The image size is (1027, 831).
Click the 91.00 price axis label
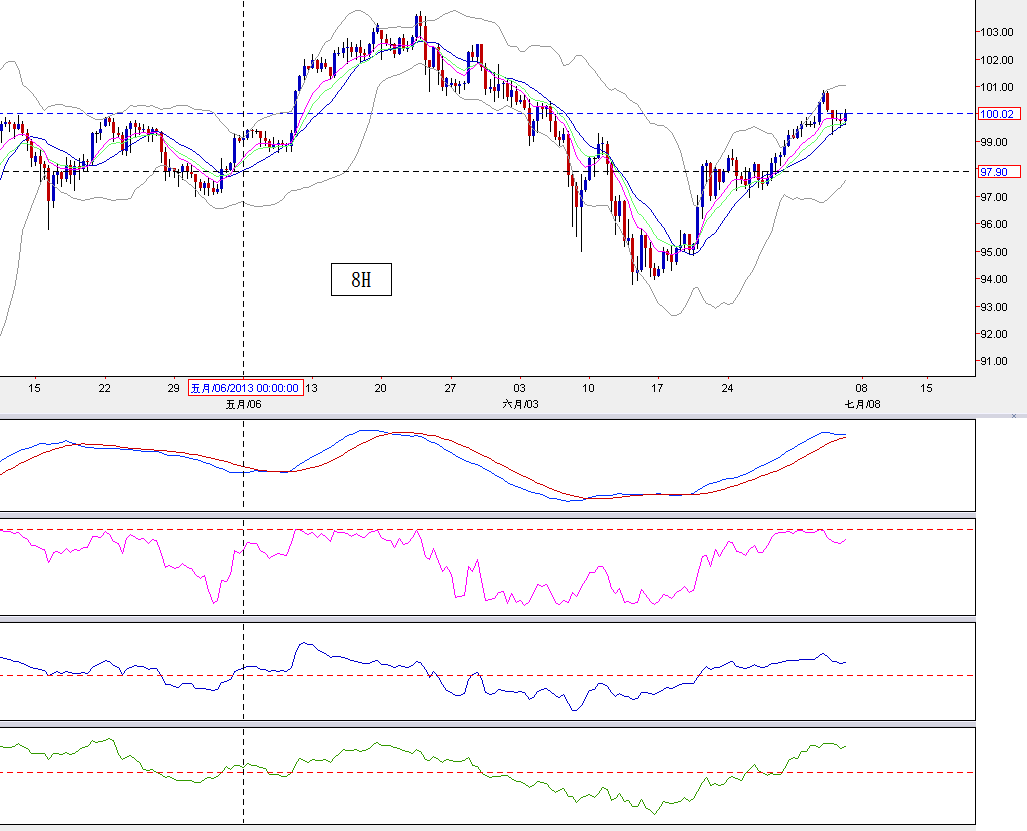point(997,362)
